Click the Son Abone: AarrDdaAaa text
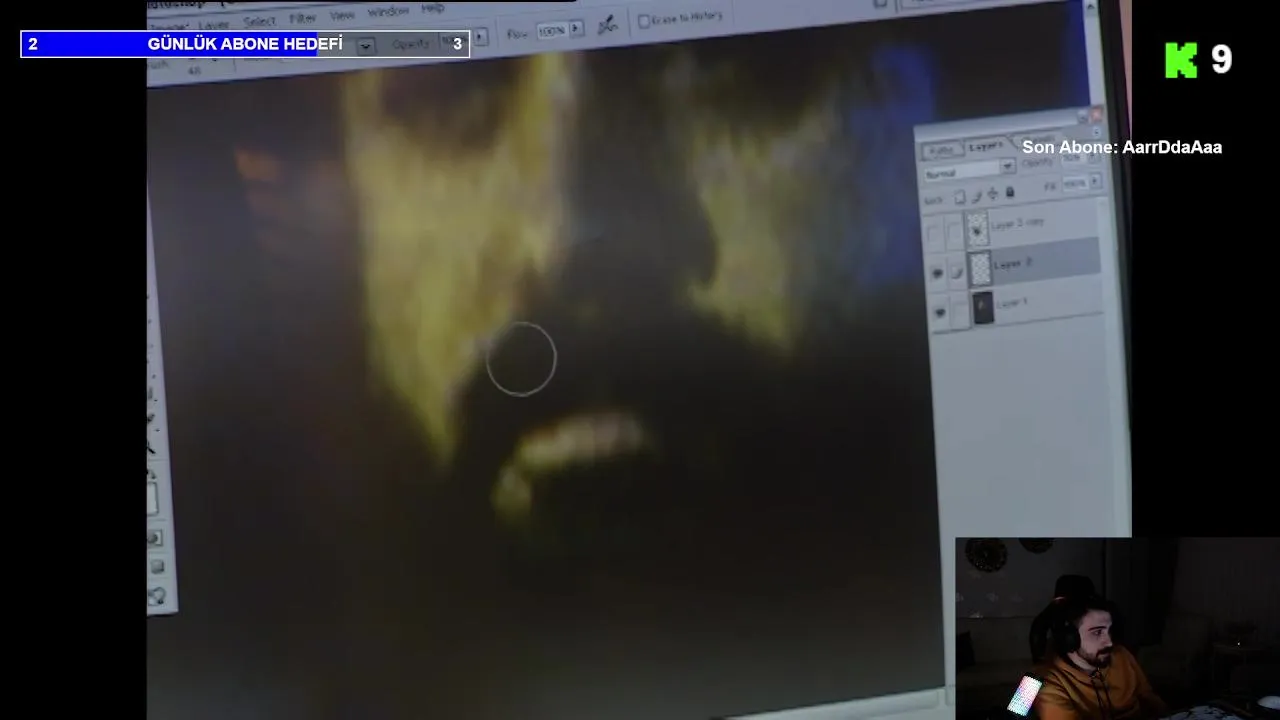The image size is (1280, 720). coord(1122,147)
